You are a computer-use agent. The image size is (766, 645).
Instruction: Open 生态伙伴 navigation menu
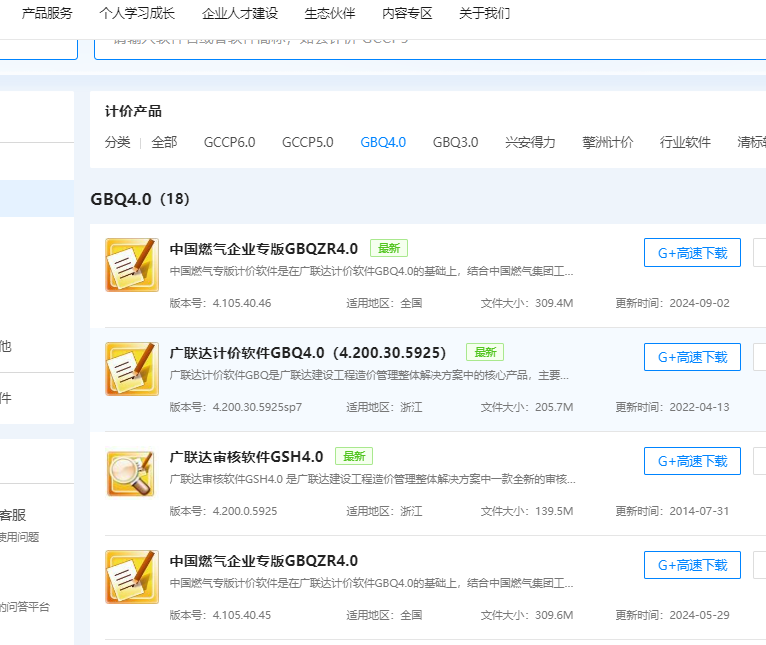330,13
